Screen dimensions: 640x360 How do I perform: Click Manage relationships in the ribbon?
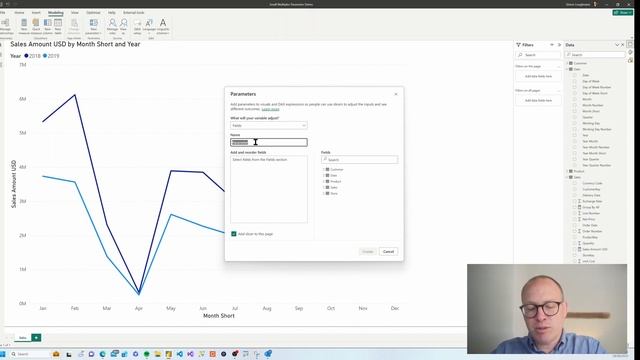tap(6, 26)
